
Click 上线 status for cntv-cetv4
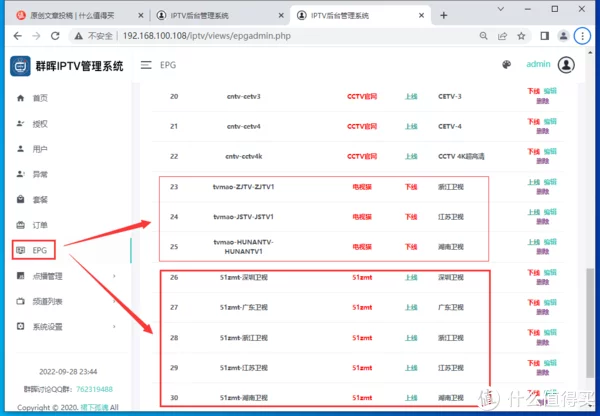[411, 126]
